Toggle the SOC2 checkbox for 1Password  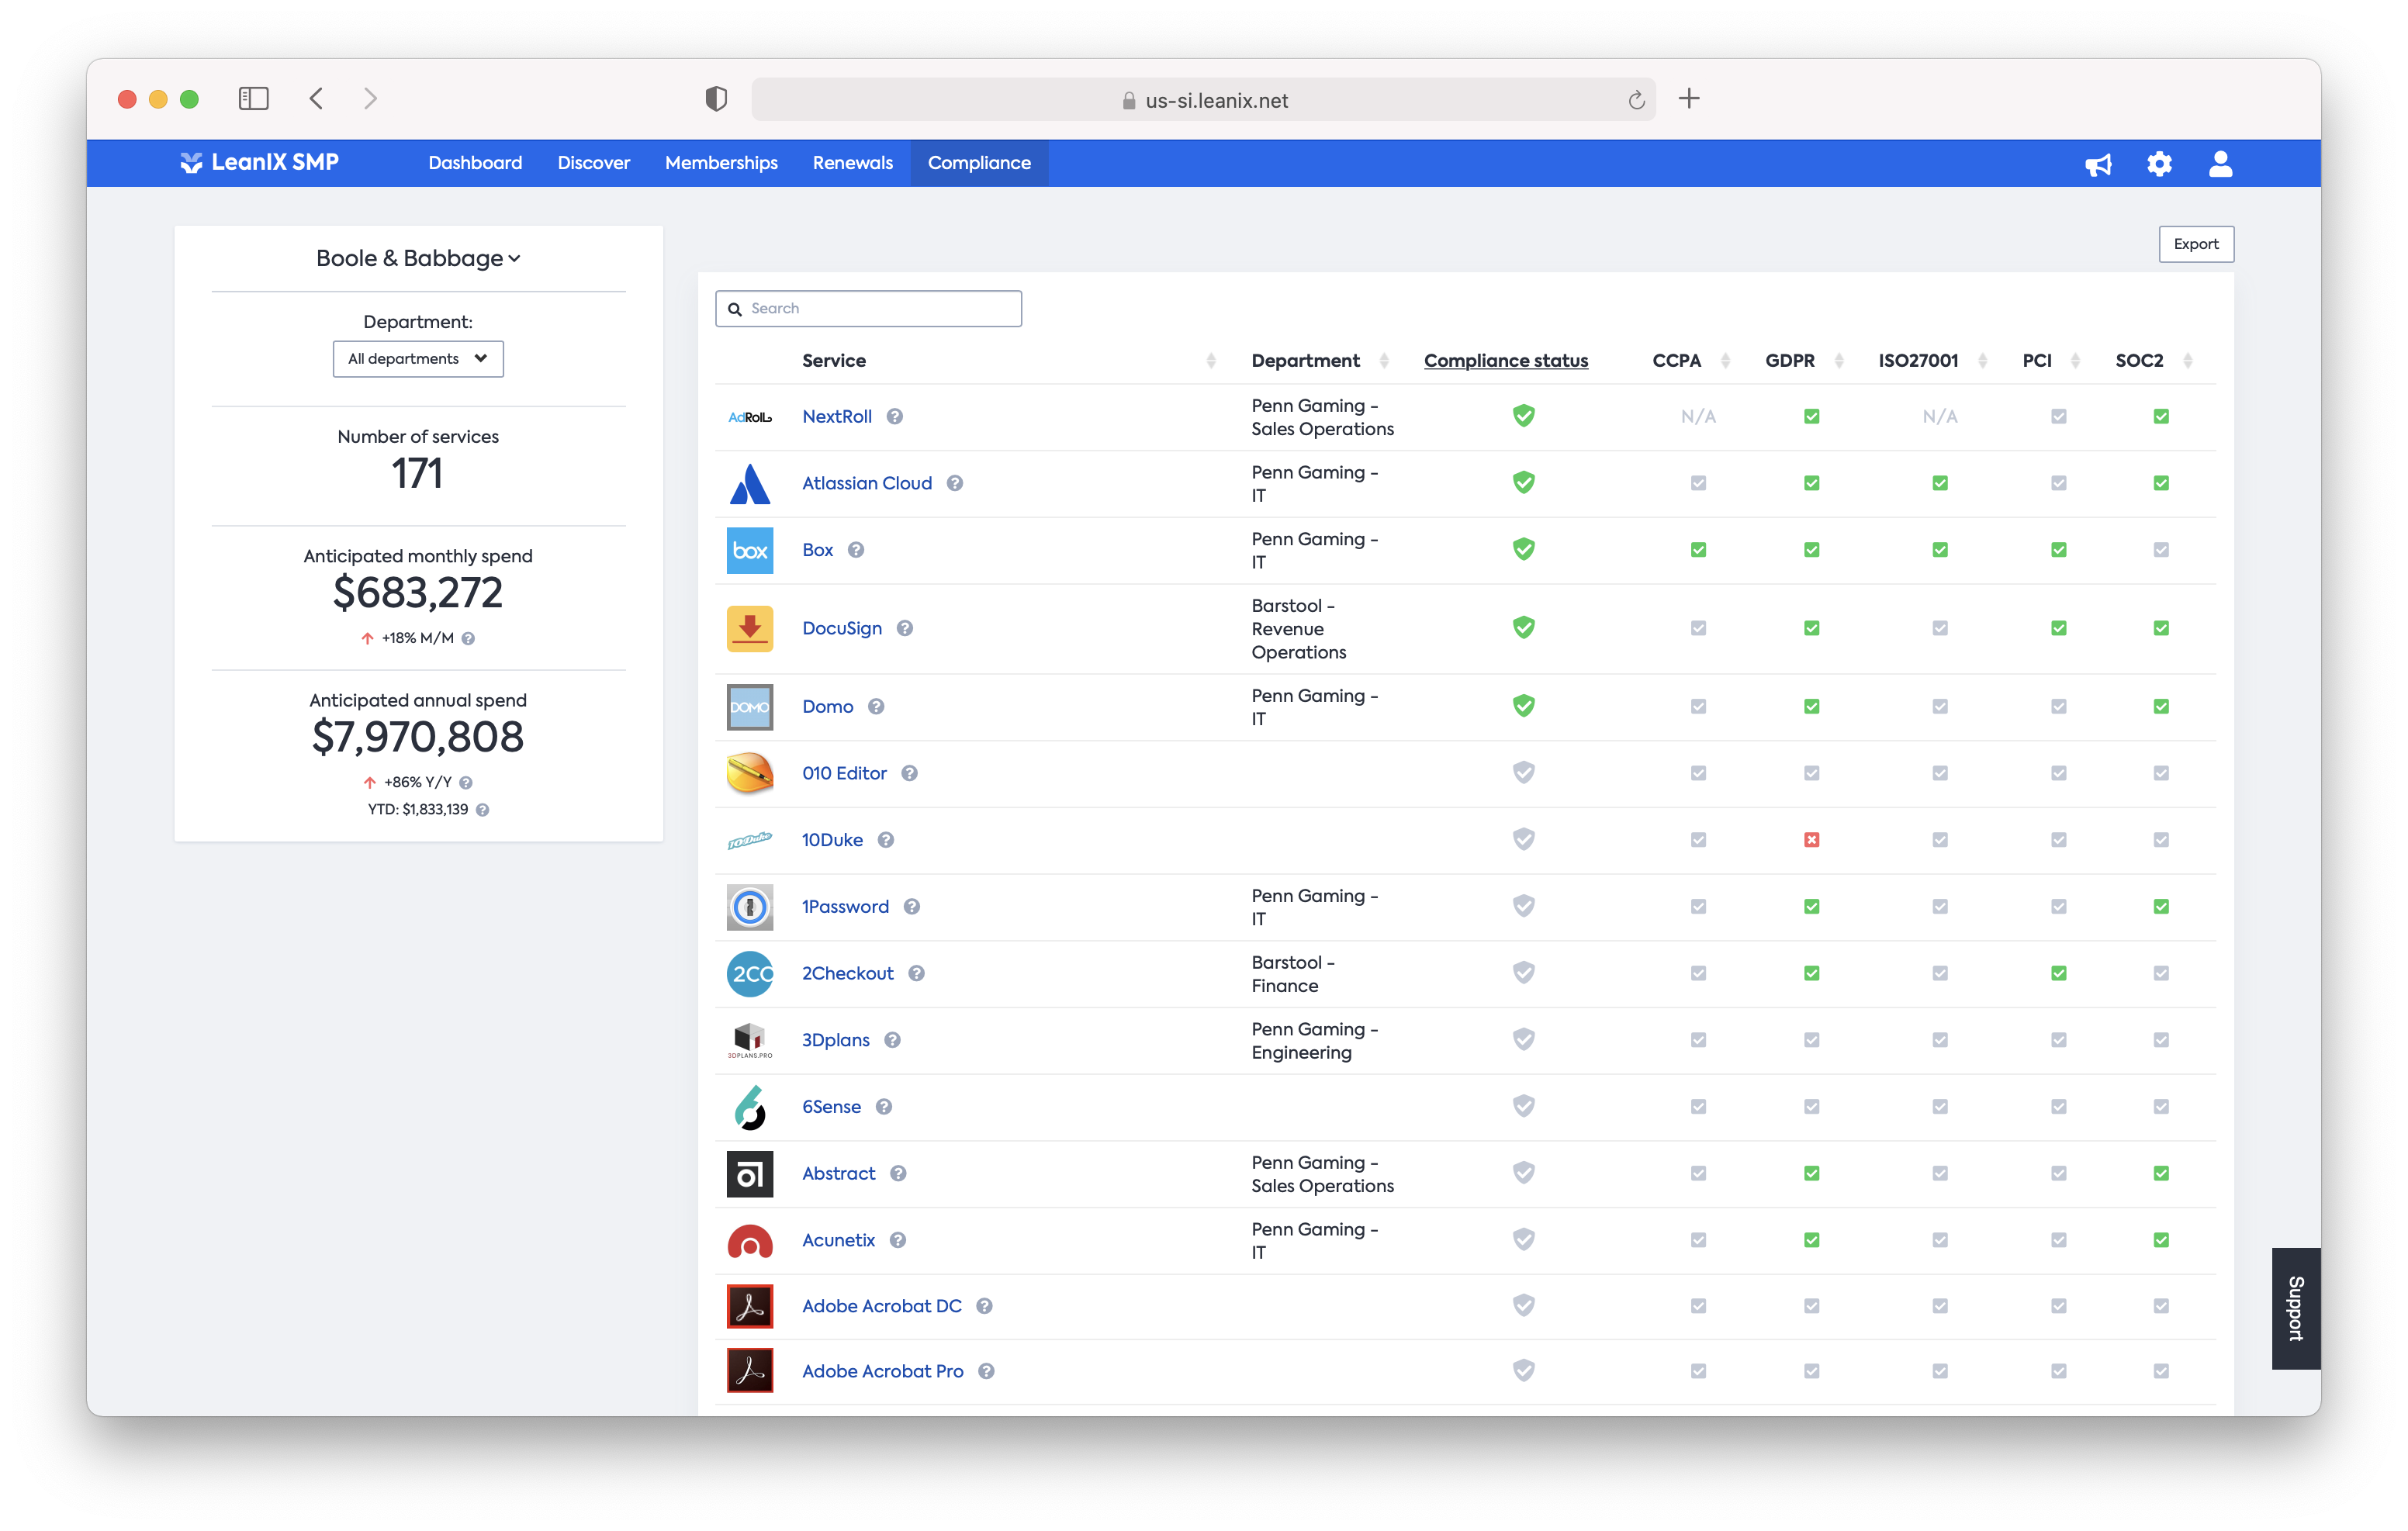2161,907
